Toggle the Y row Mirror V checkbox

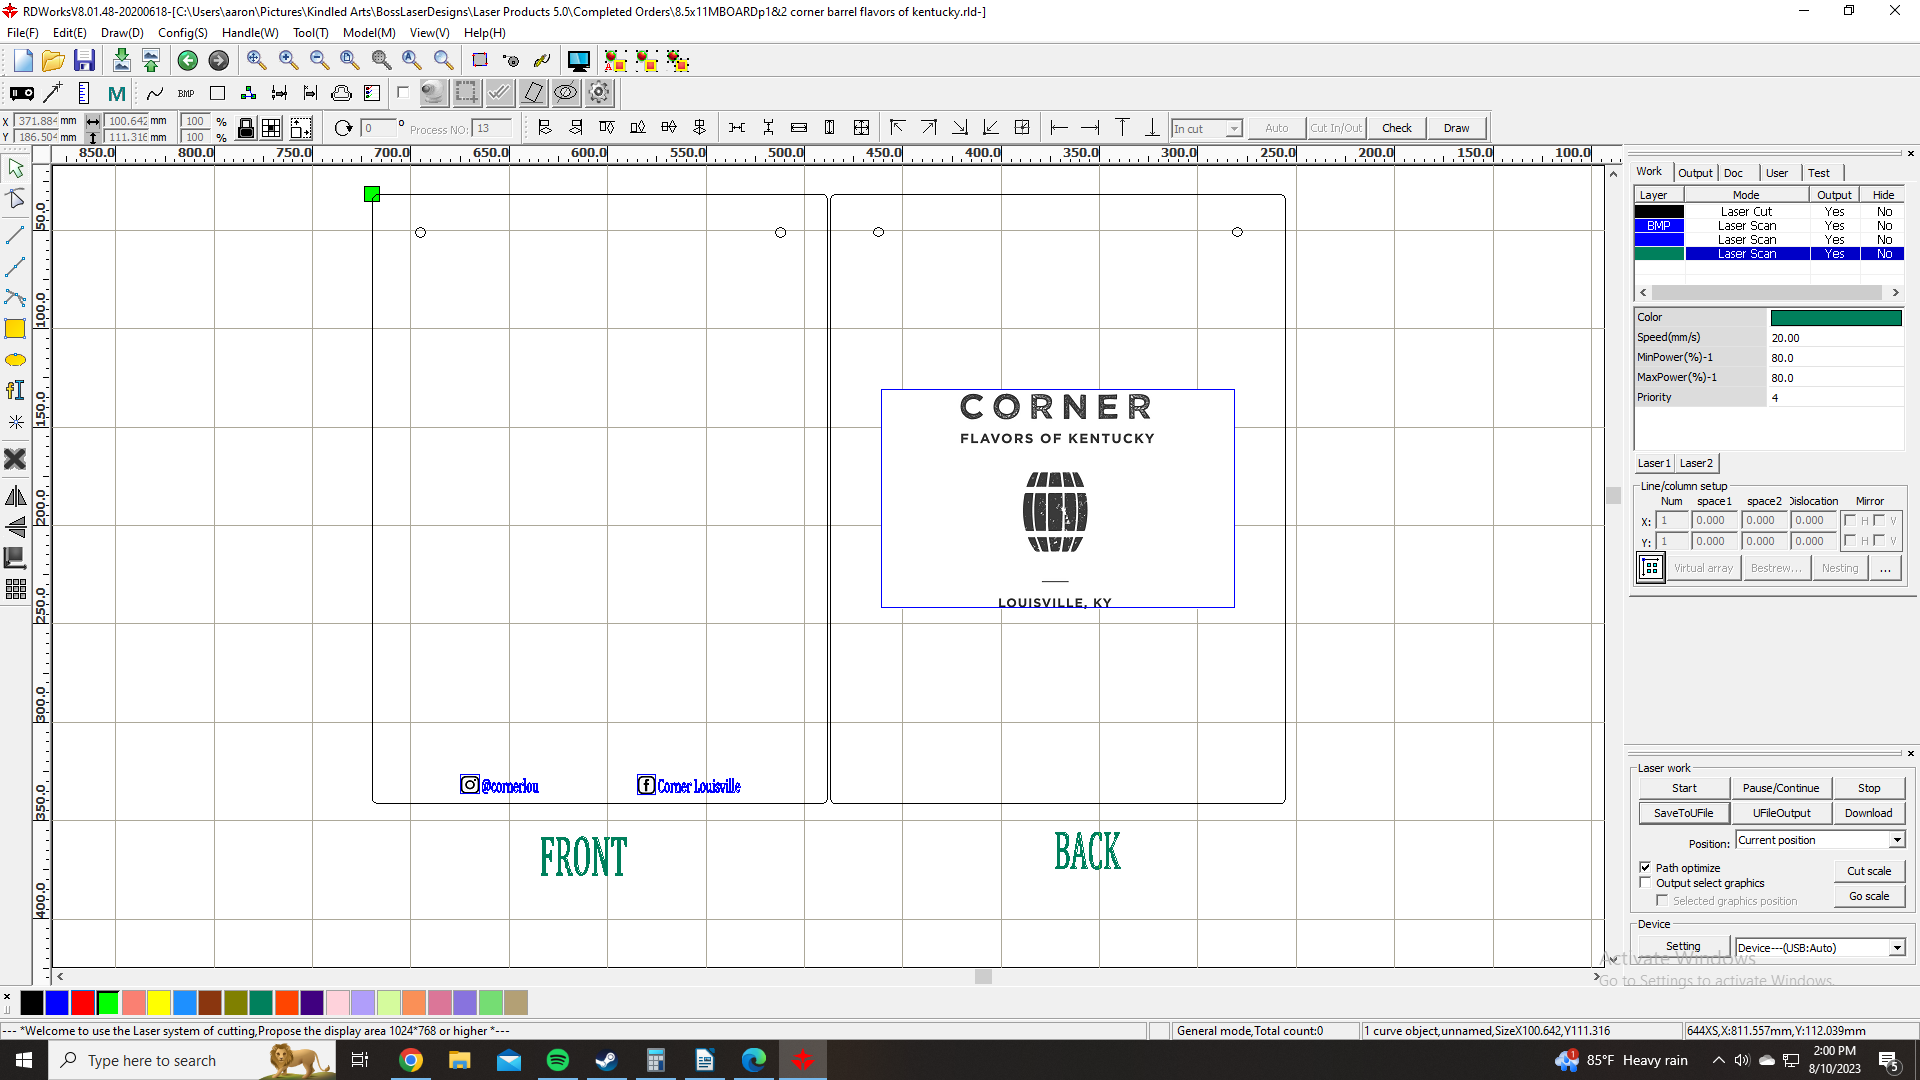pos(1879,541)
